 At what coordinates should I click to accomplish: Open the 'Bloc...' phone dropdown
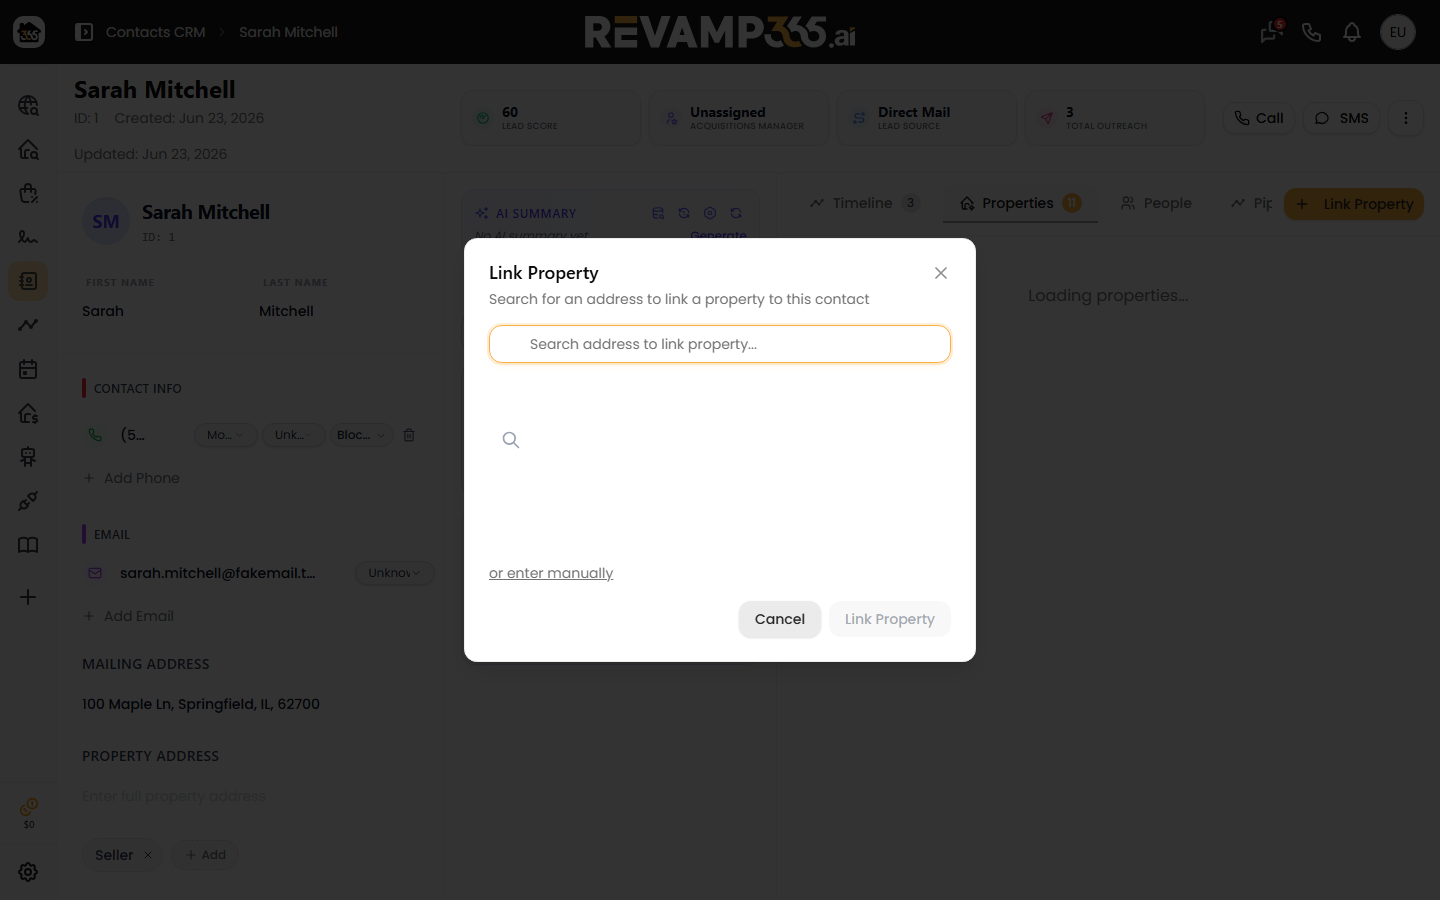point(361,435)
